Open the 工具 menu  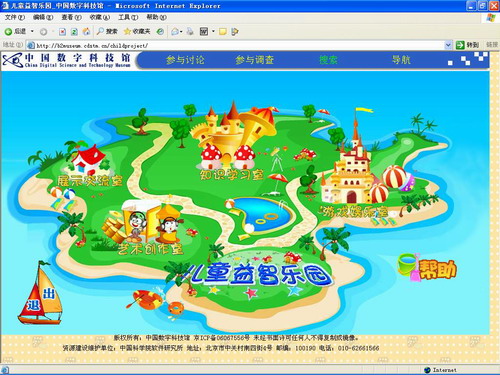[x=128, y=17]
